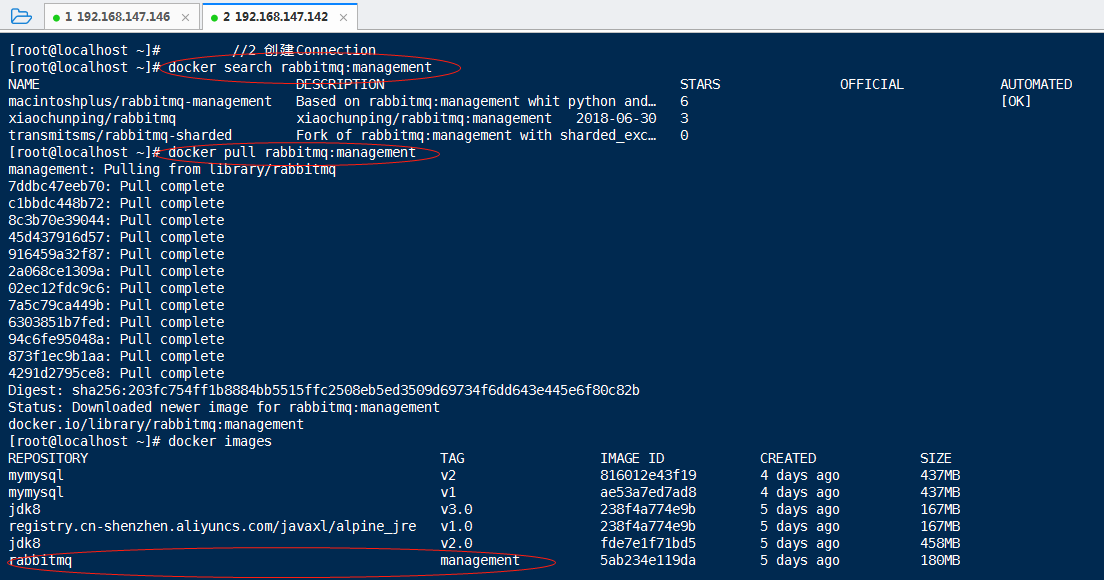This screenshot has height=580, width=1104.
Task: Click the STARS column header
Action: 700,84
